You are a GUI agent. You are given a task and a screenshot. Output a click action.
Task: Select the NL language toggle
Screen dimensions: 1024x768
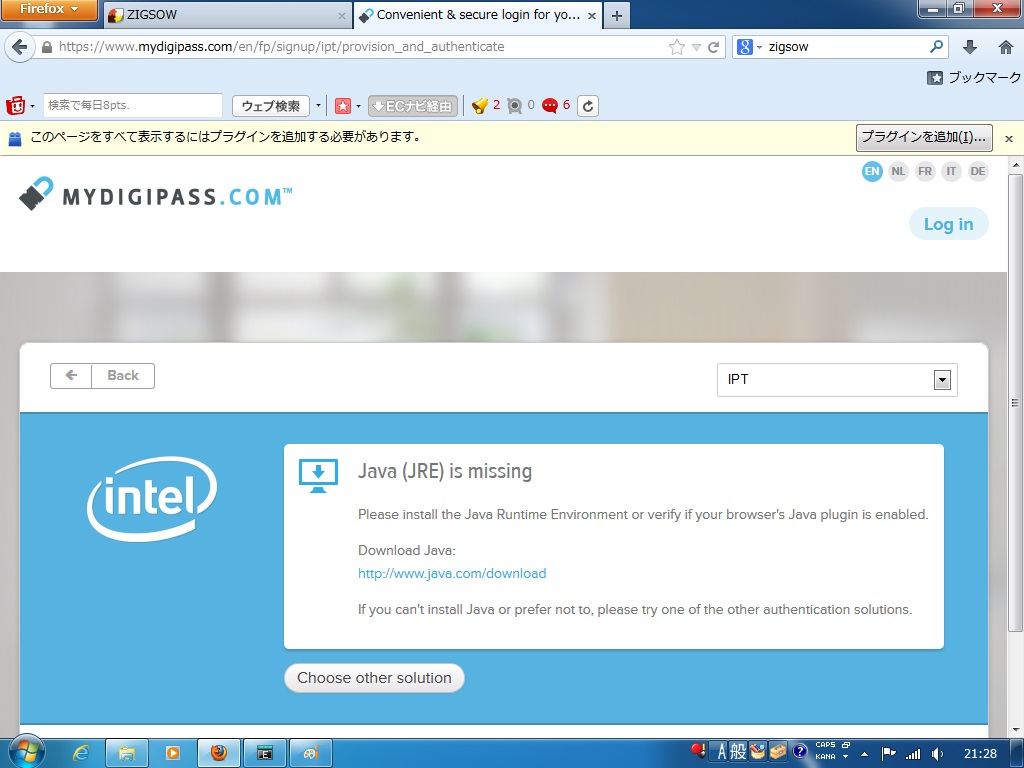tap(899, 172)
